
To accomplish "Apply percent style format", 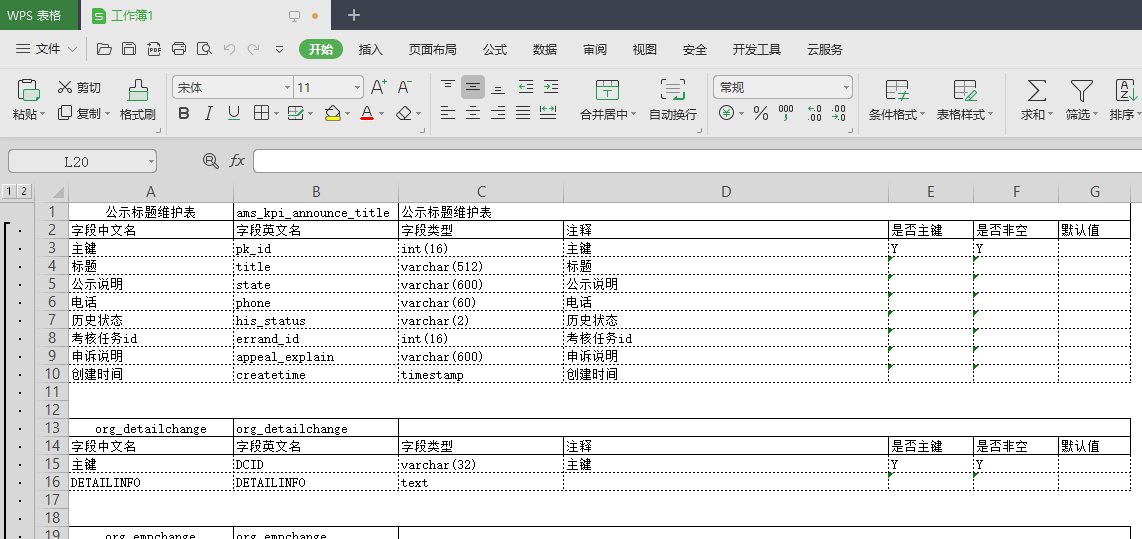I will tap(761, 113).
